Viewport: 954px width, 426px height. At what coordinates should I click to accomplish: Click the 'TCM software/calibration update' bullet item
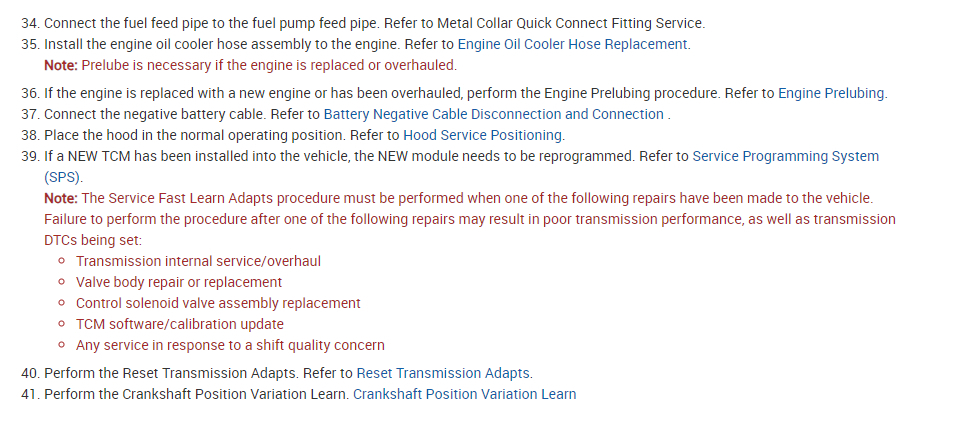pyautogui.click(x=180, y=324)
